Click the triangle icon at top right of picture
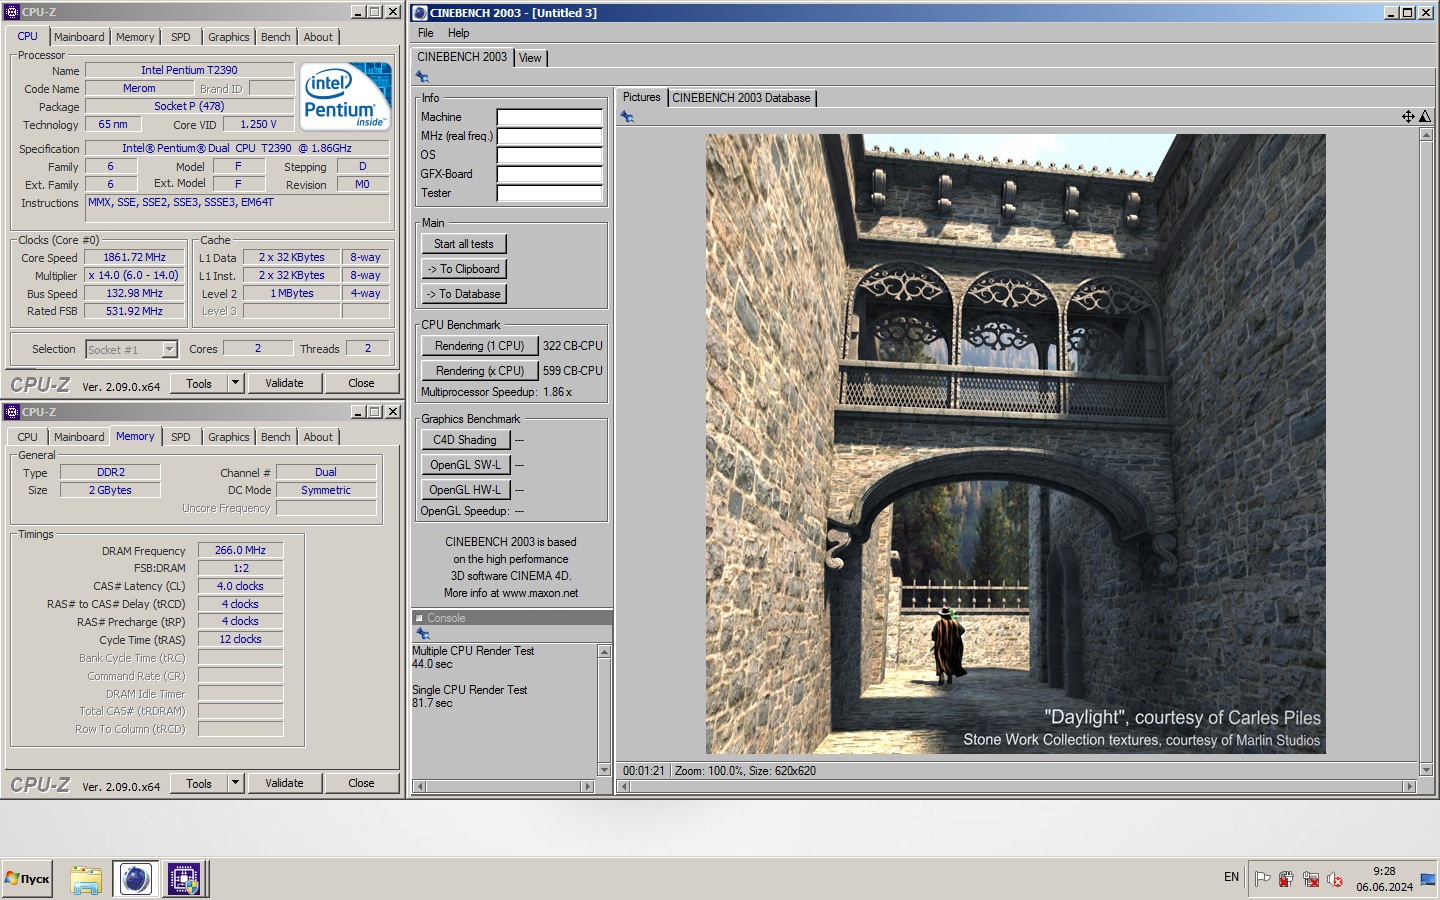The height and width of the screenshot is (900, 1440). pyautogui.click(x=1425, y=117)
